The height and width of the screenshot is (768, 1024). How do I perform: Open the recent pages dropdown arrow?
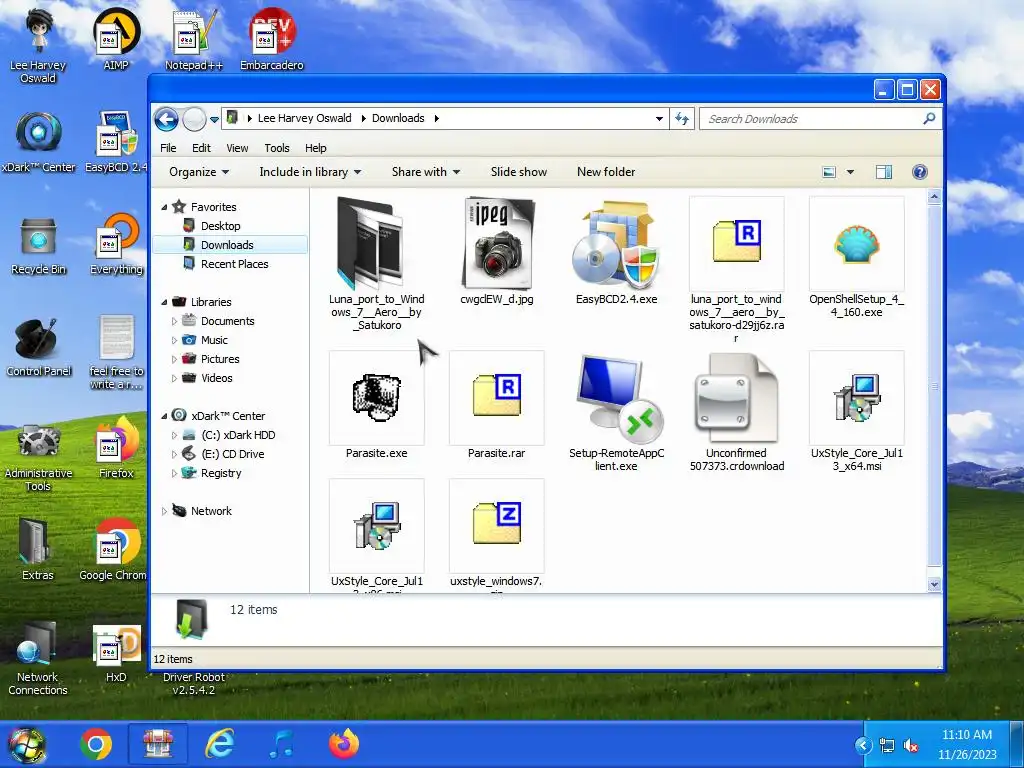point(214,120)
